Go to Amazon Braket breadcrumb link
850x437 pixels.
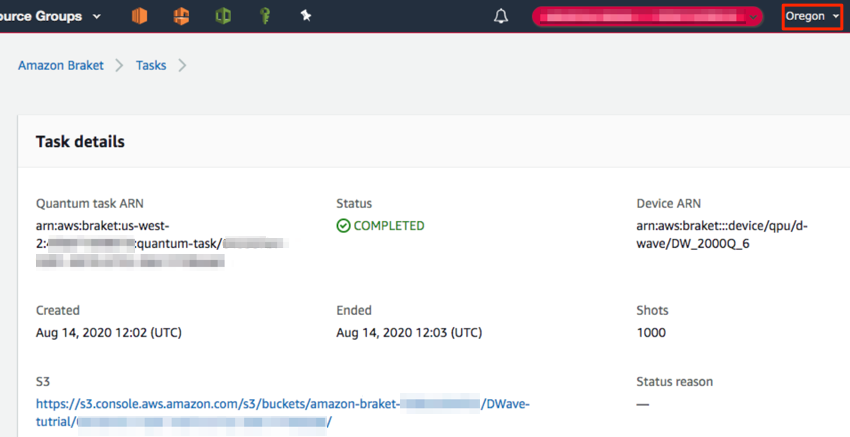coord(61,66)
